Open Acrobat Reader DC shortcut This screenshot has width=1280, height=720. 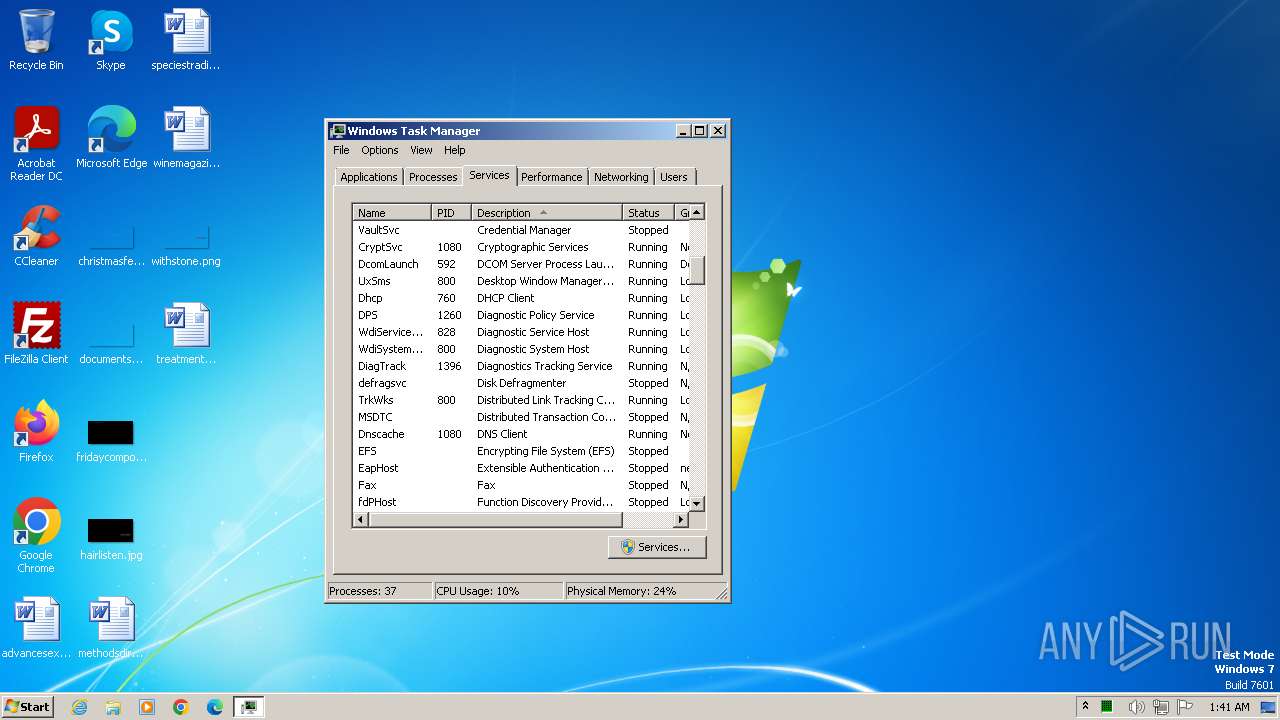pos(36,143)
